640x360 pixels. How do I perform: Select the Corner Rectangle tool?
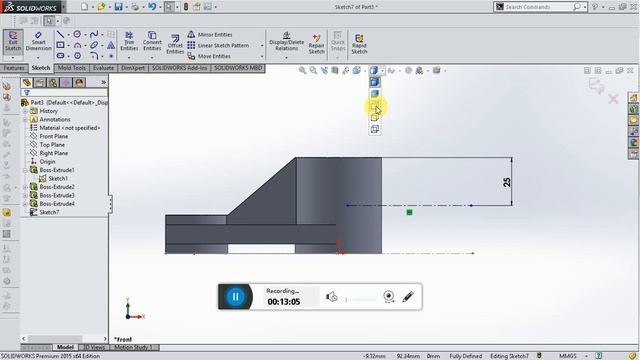click(x=60, y=45)
